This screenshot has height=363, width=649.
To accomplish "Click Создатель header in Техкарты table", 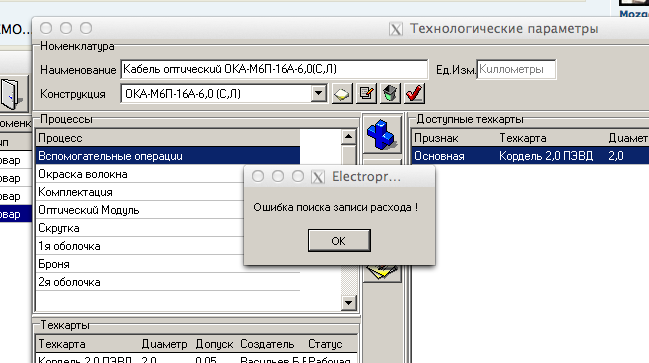I will tap(267, 344).
